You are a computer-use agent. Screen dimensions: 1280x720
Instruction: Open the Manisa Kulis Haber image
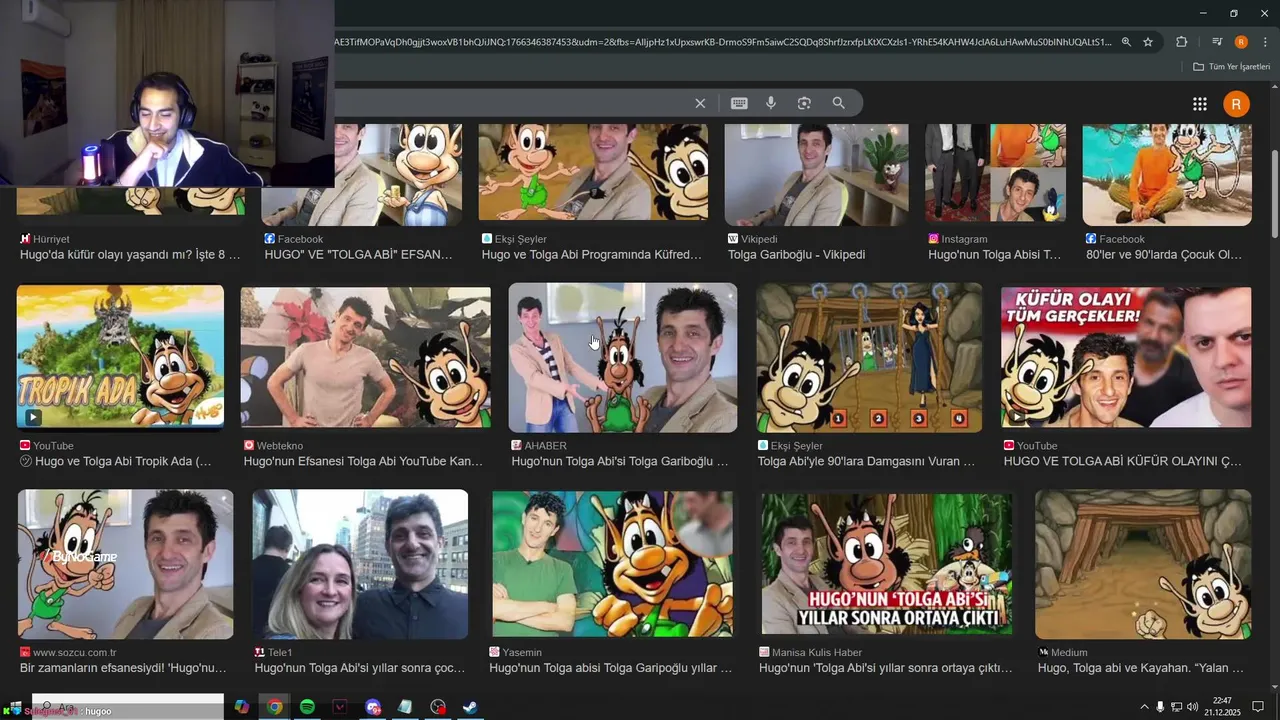(x=886, y=564)
